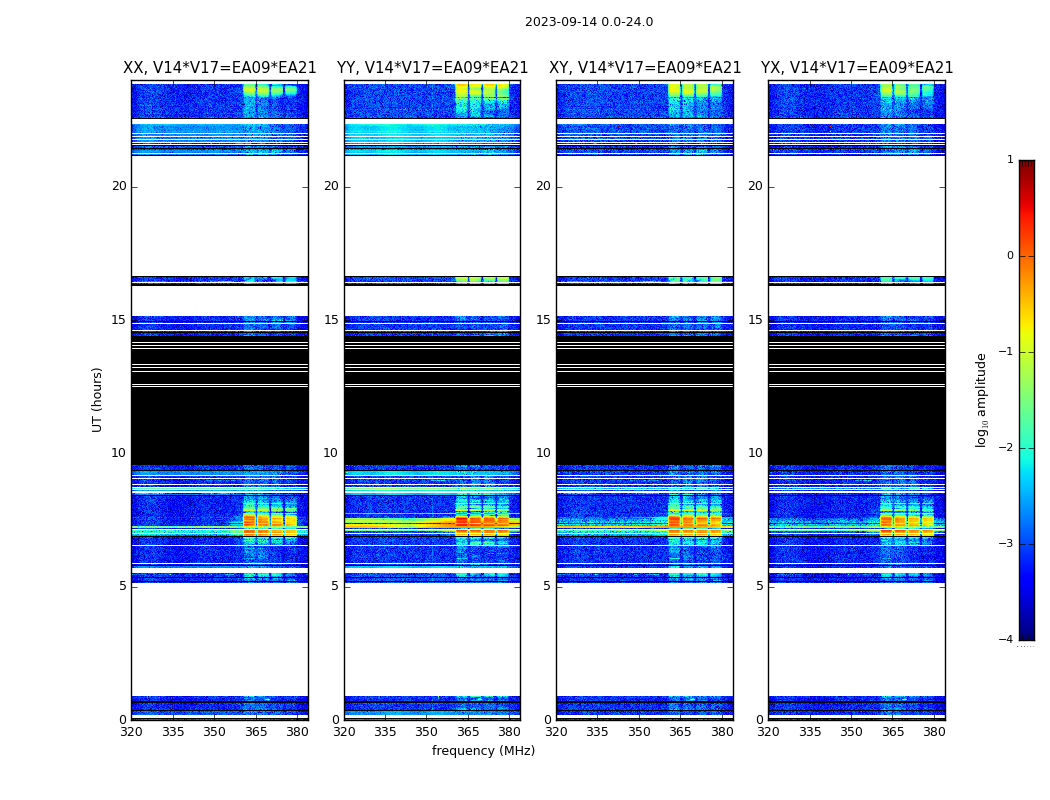Click the red top of the colorbar
This screenshot has width=1050, height=800.
pos(1026,170)
